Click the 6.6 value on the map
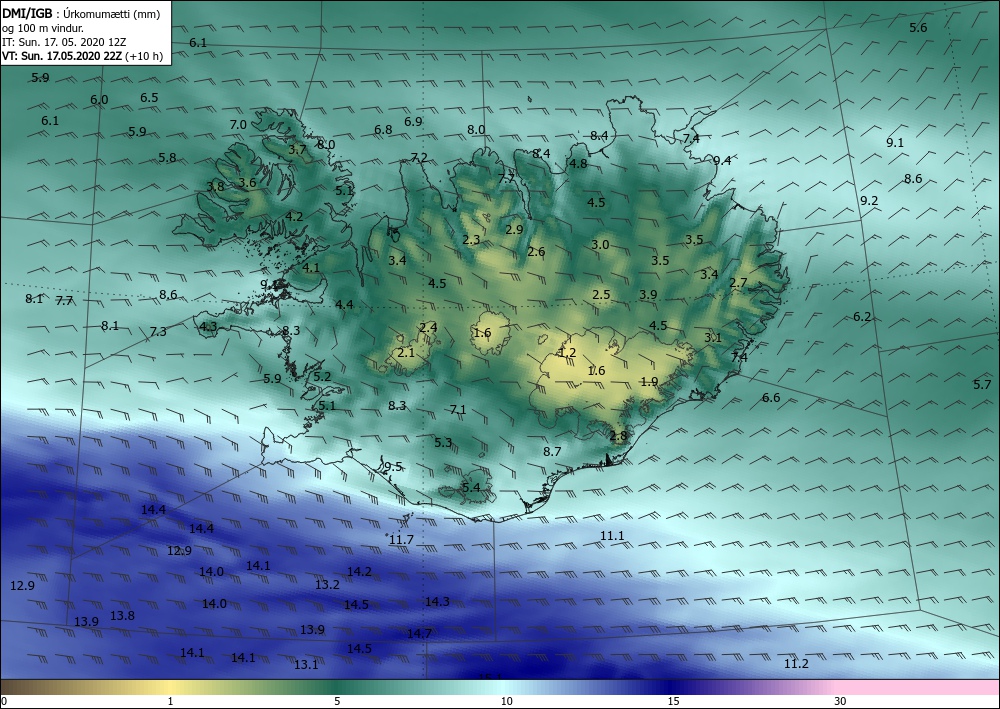This screenshot has height=709, width=1000. tap(771, 397)
